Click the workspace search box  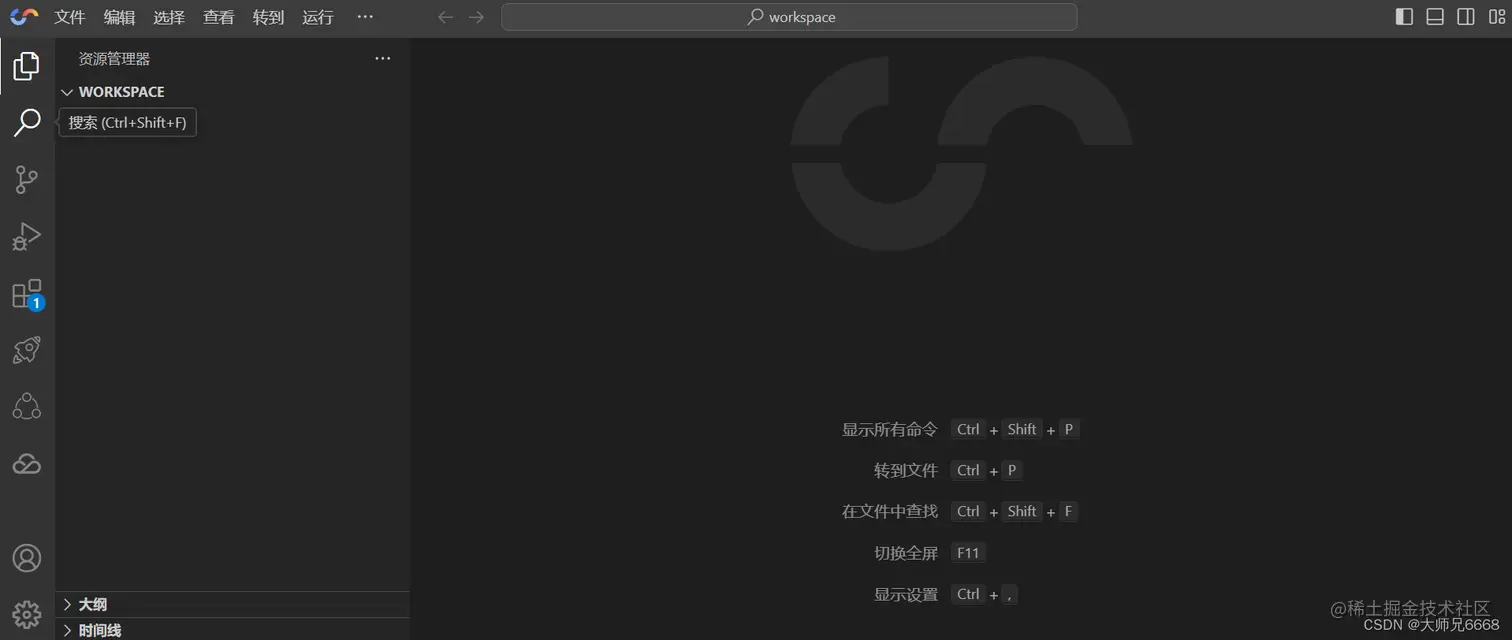pos(789,17)
